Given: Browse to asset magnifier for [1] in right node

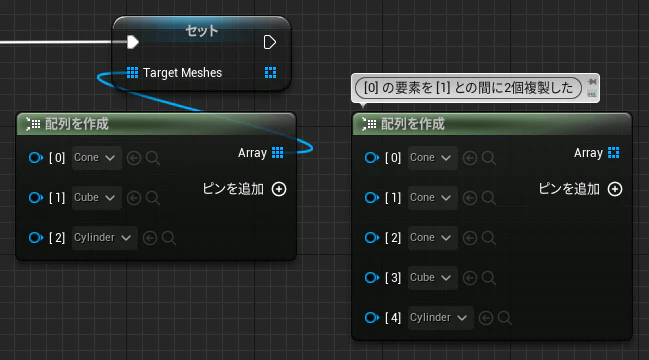Looking at the screenshot, I should [489, 198].
